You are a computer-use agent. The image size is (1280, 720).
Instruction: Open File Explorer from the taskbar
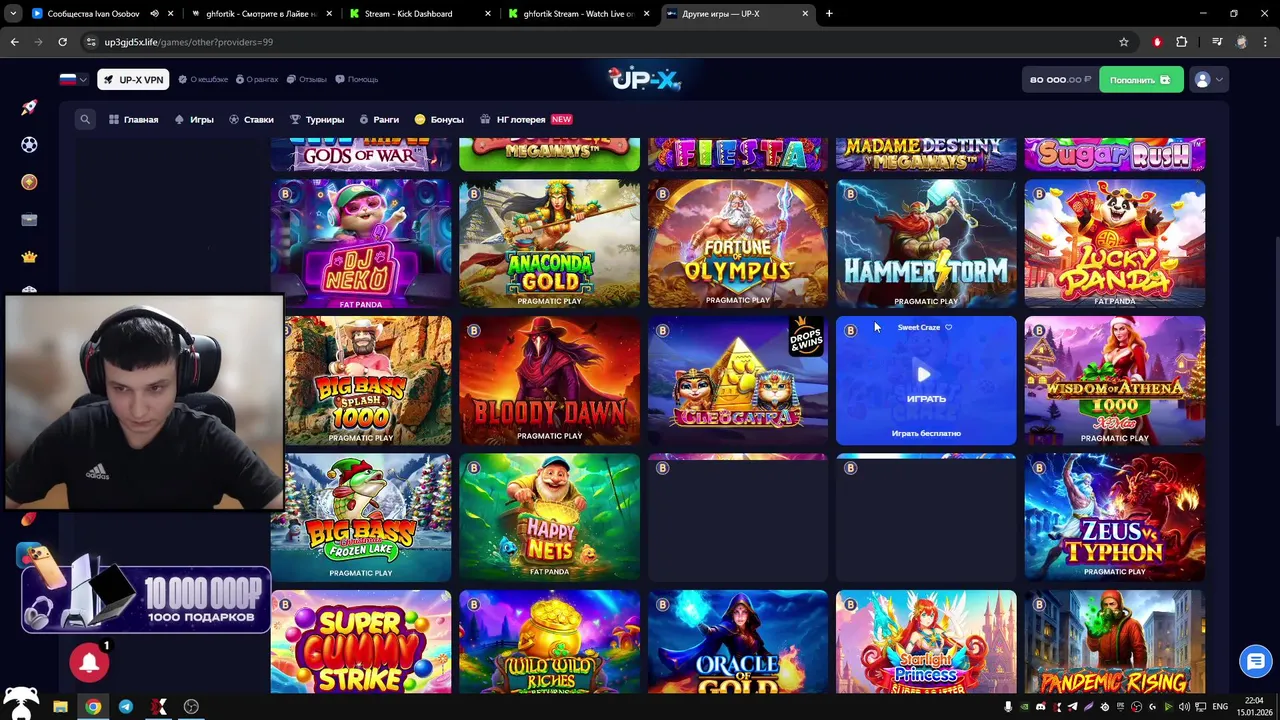pyautogui.click(x=60, y=706)
